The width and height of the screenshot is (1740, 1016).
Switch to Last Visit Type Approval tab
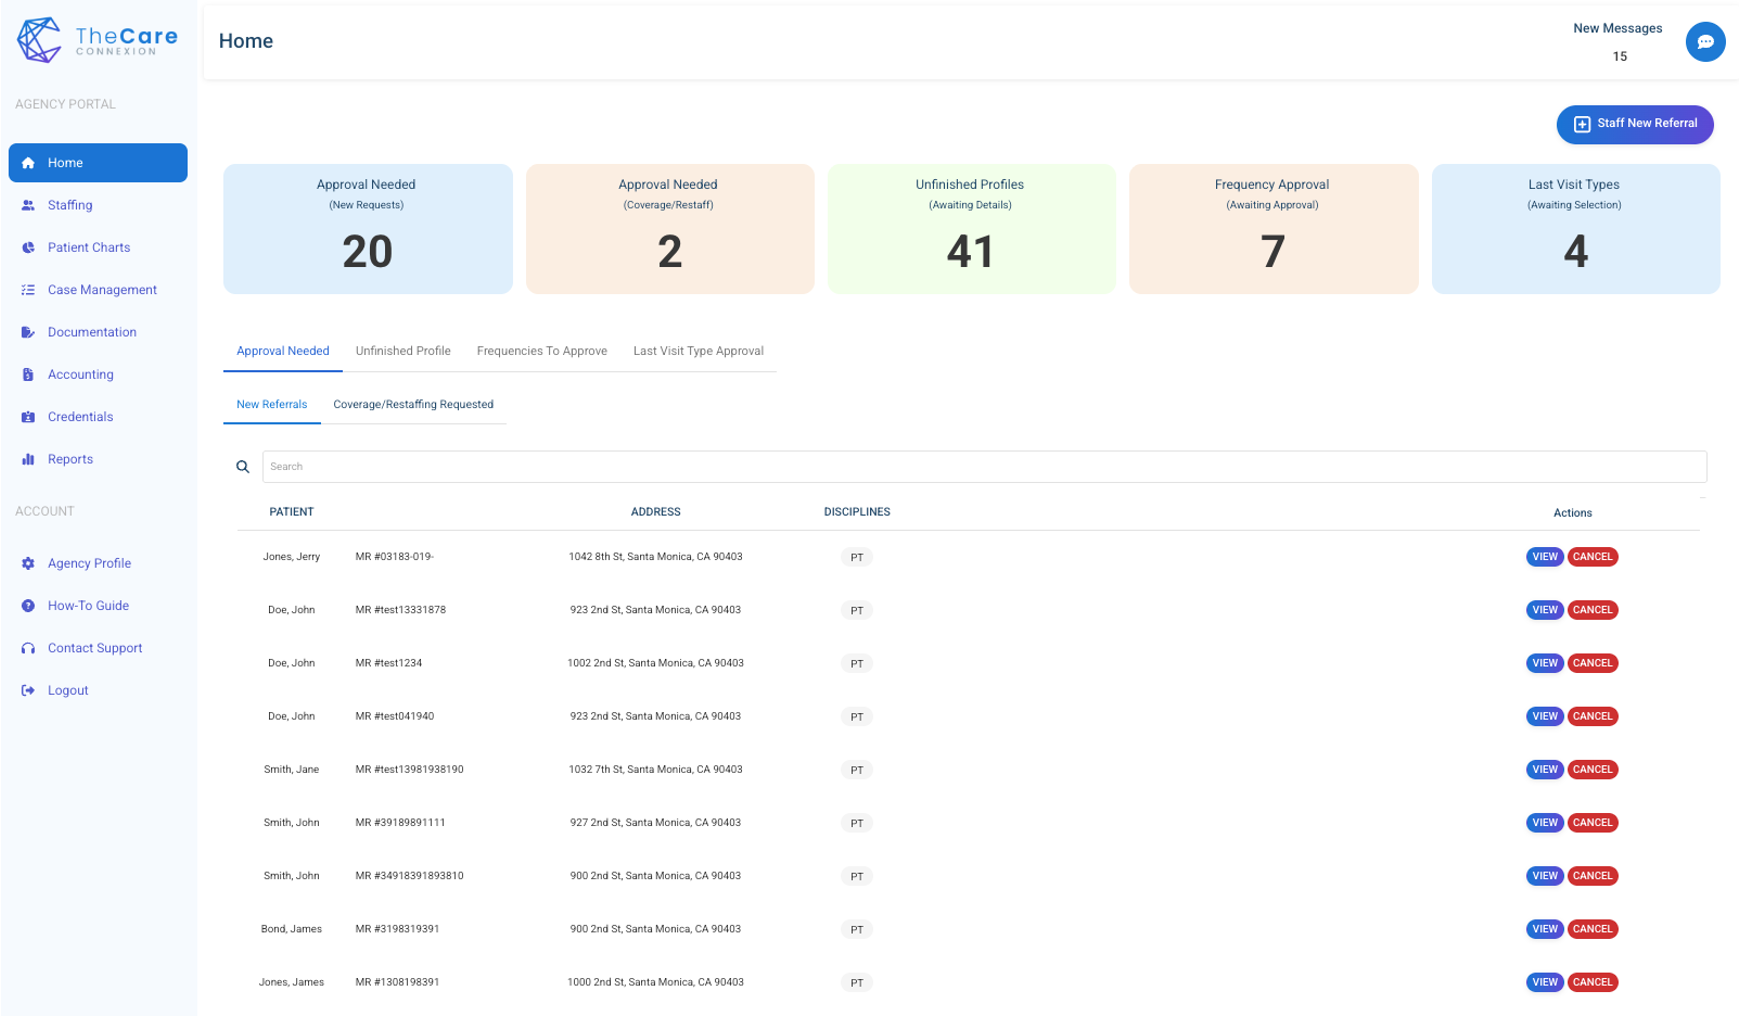698,351
